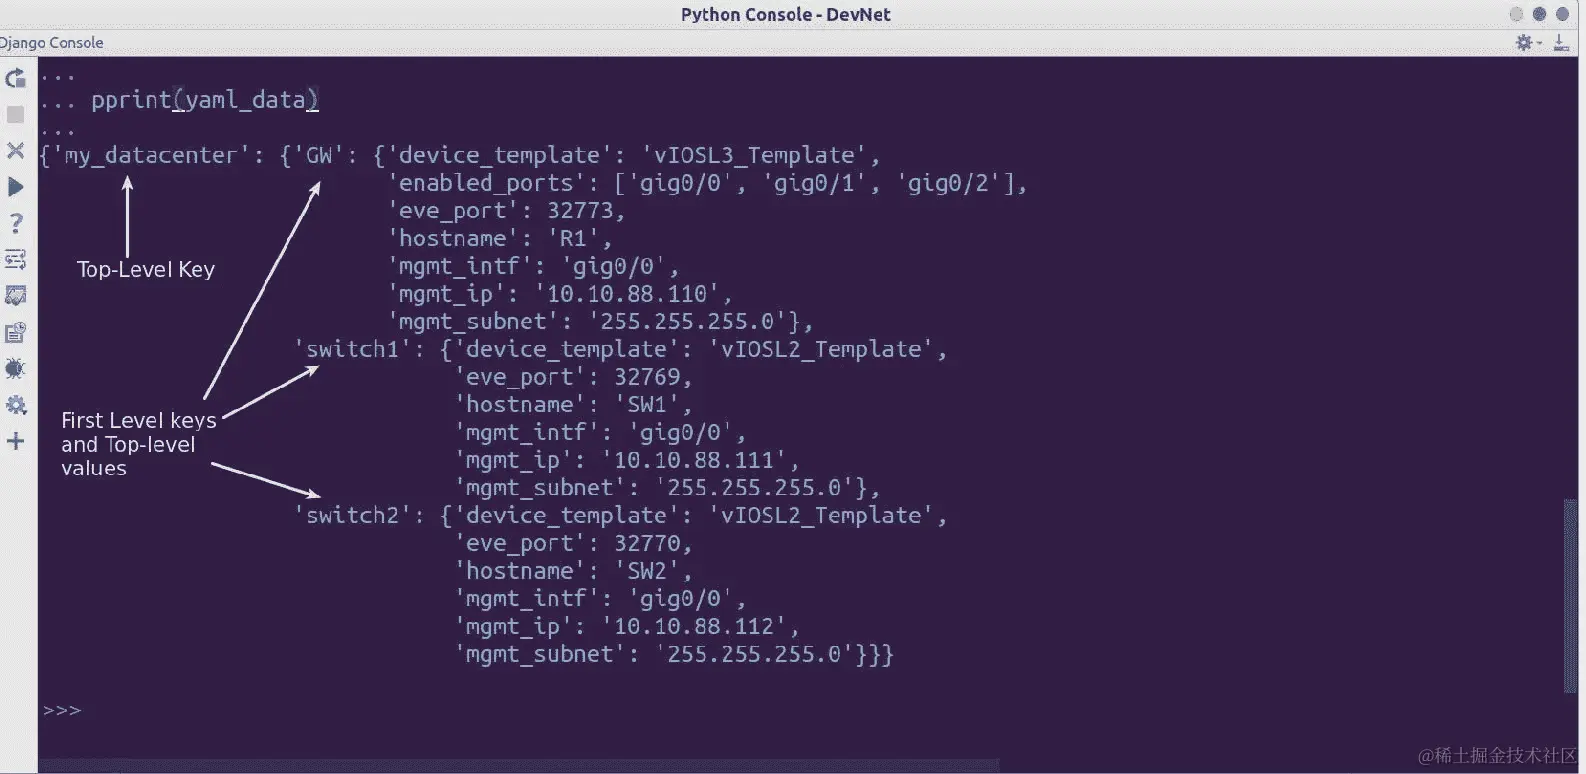Click the X close-console icon in sidebar
The height and width of the screenshot is (774, 1586).
(x=15, y=151)
